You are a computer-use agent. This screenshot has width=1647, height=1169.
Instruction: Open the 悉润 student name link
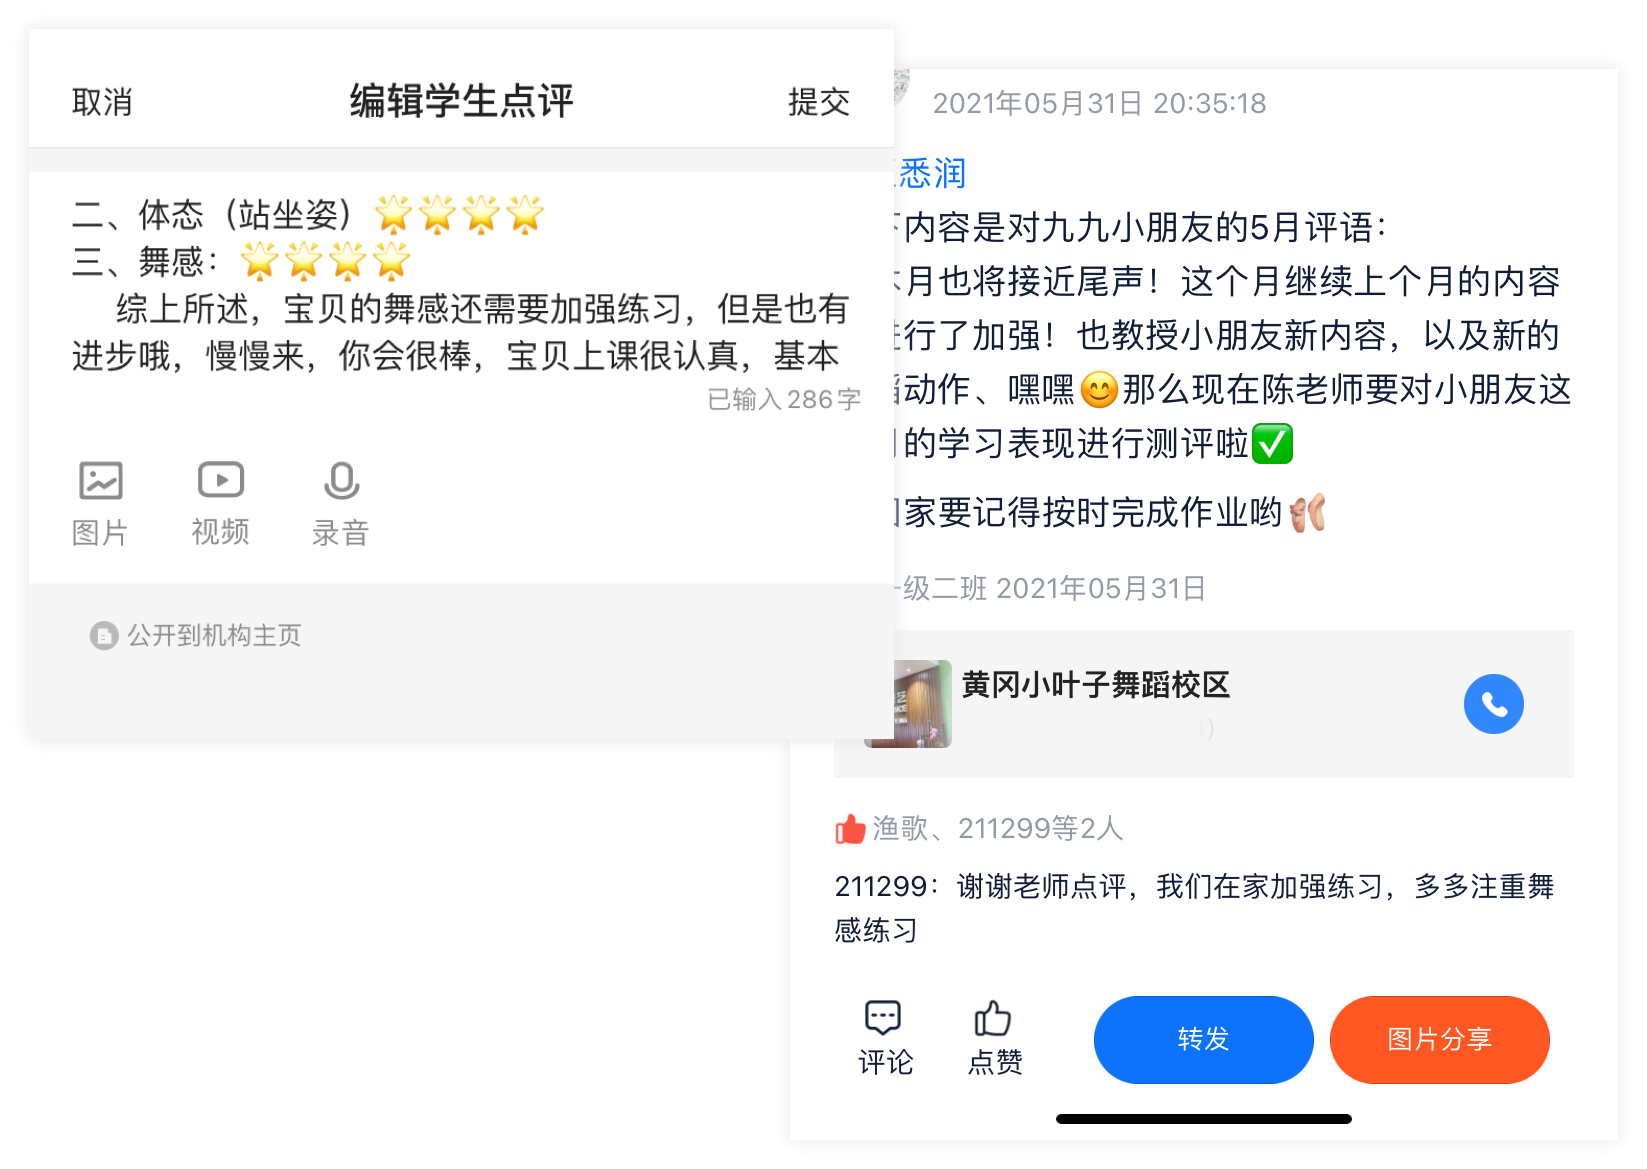click(x=932, y=174)
